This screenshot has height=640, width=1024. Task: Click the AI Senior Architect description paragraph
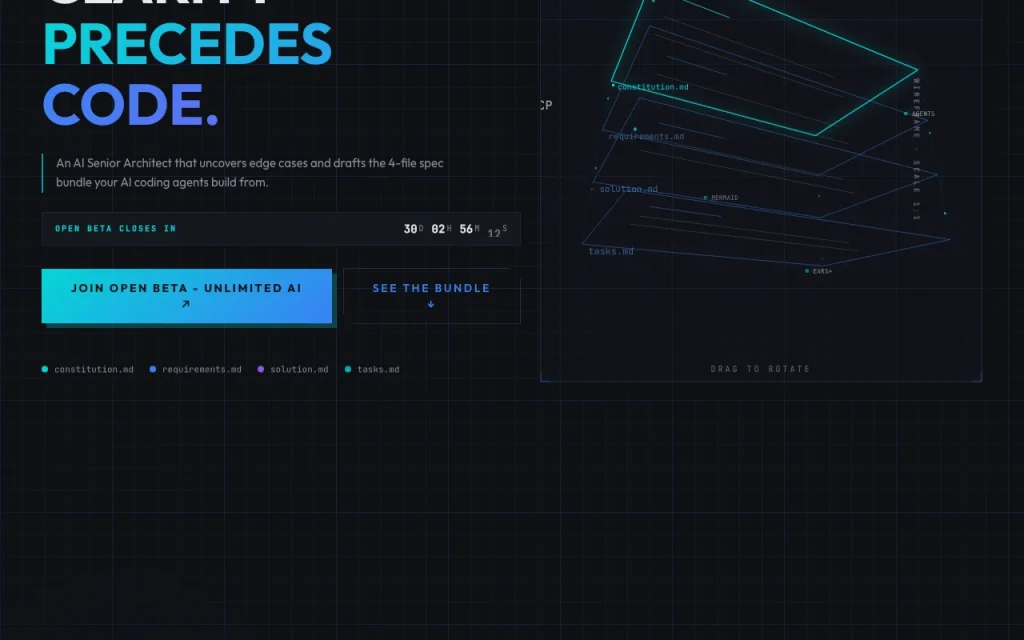pyautogui.click(x=249, y=172)
